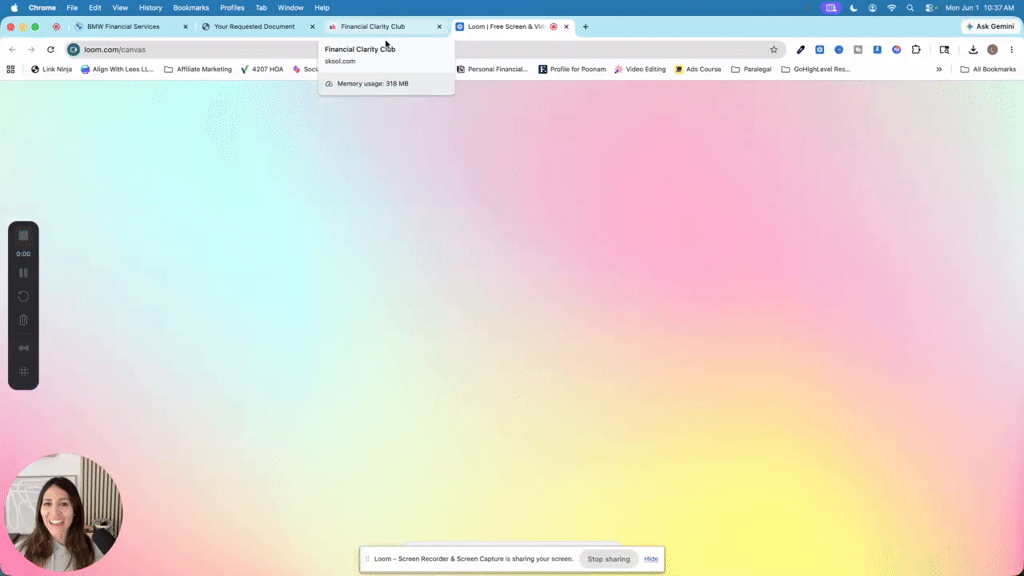Click the icon below the Loom control divider
This screenshot has width=1024, height=576.
coord(24,348)
